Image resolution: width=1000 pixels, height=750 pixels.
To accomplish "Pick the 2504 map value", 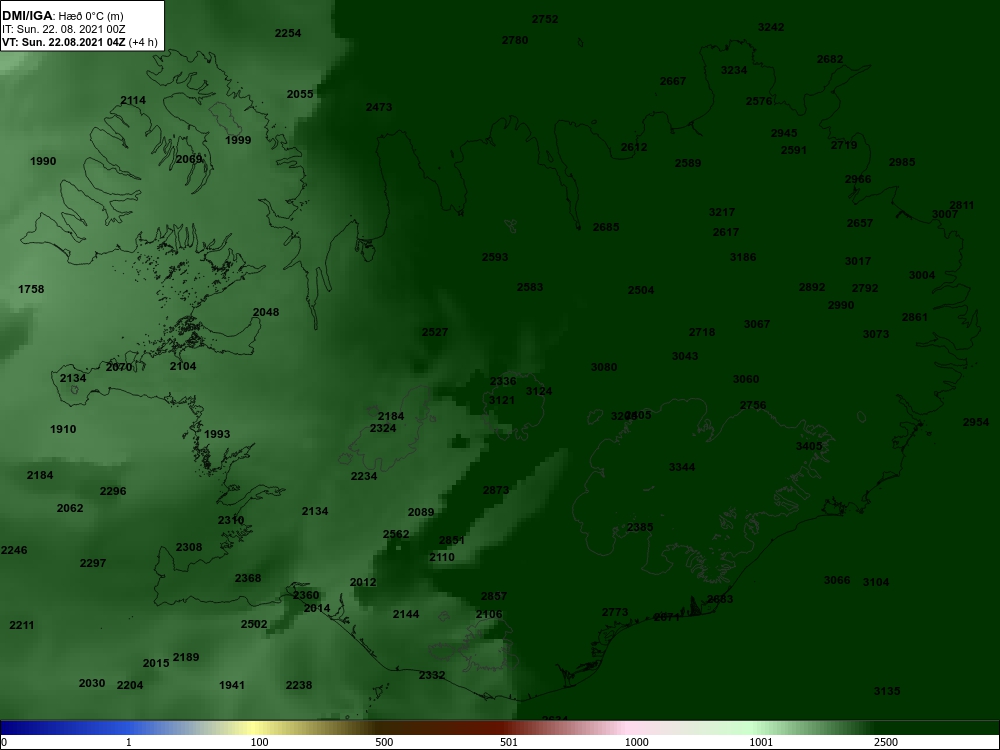I will pos(641,290).
